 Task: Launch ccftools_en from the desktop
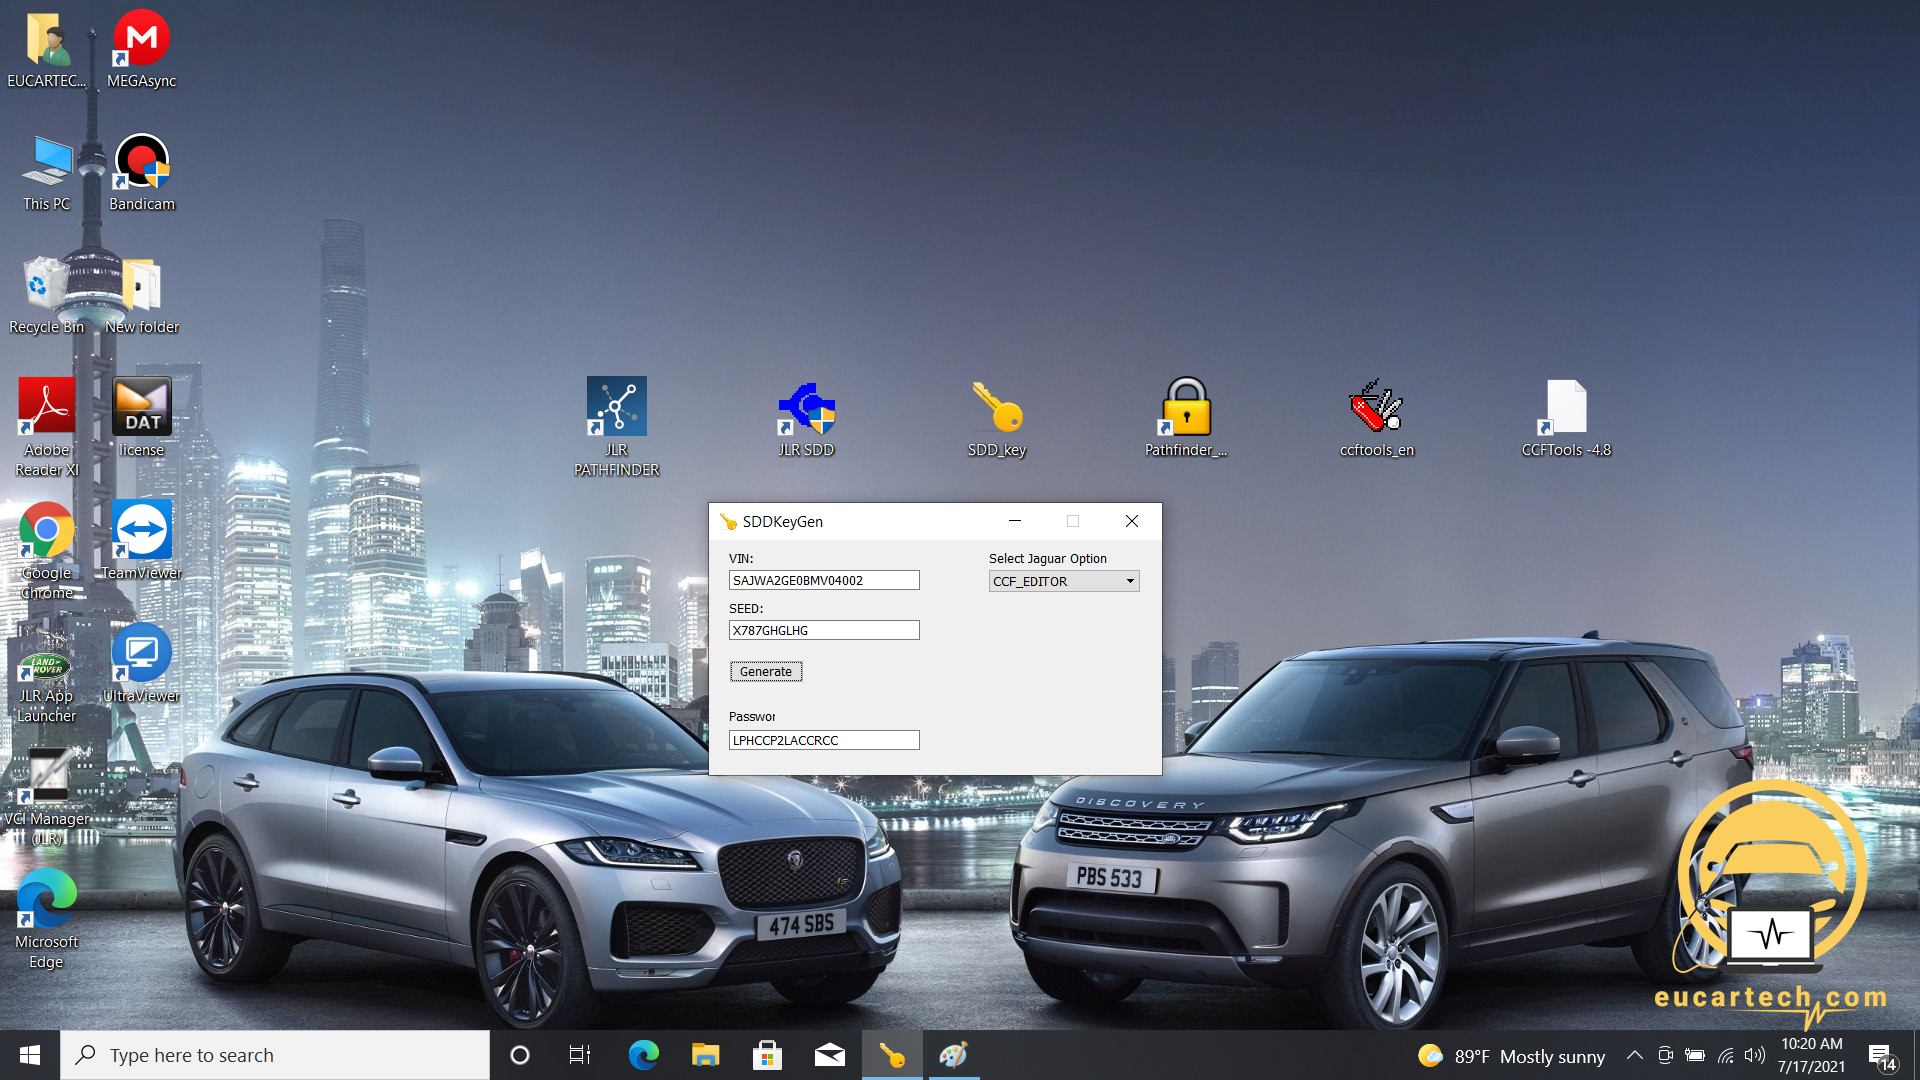tap(1376, 408)
